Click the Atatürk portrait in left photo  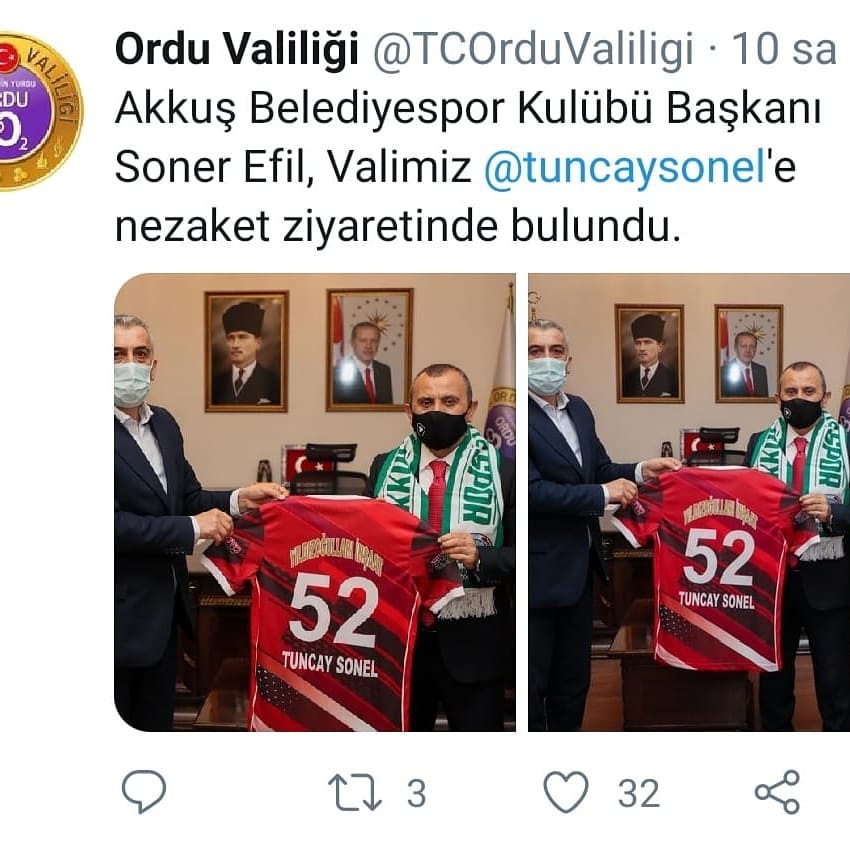(x=246, y=352)
